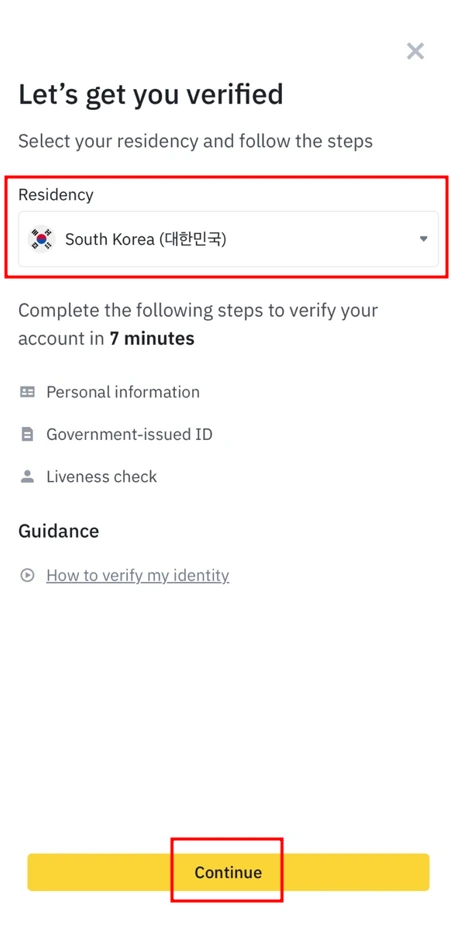Select the Liveness check step text
The height and width of the screenshot is (930, 455).
[x=101, y=476]
